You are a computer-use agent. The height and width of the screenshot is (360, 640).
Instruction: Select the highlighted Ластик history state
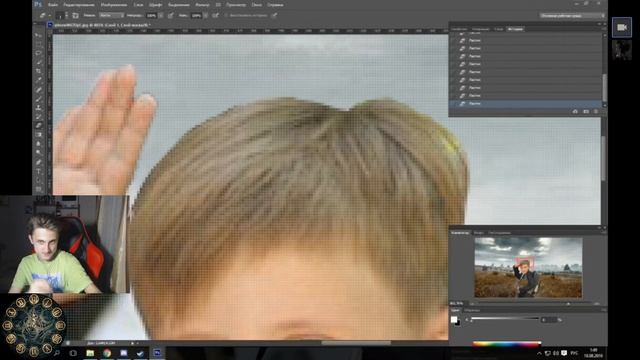coord(525,104)
